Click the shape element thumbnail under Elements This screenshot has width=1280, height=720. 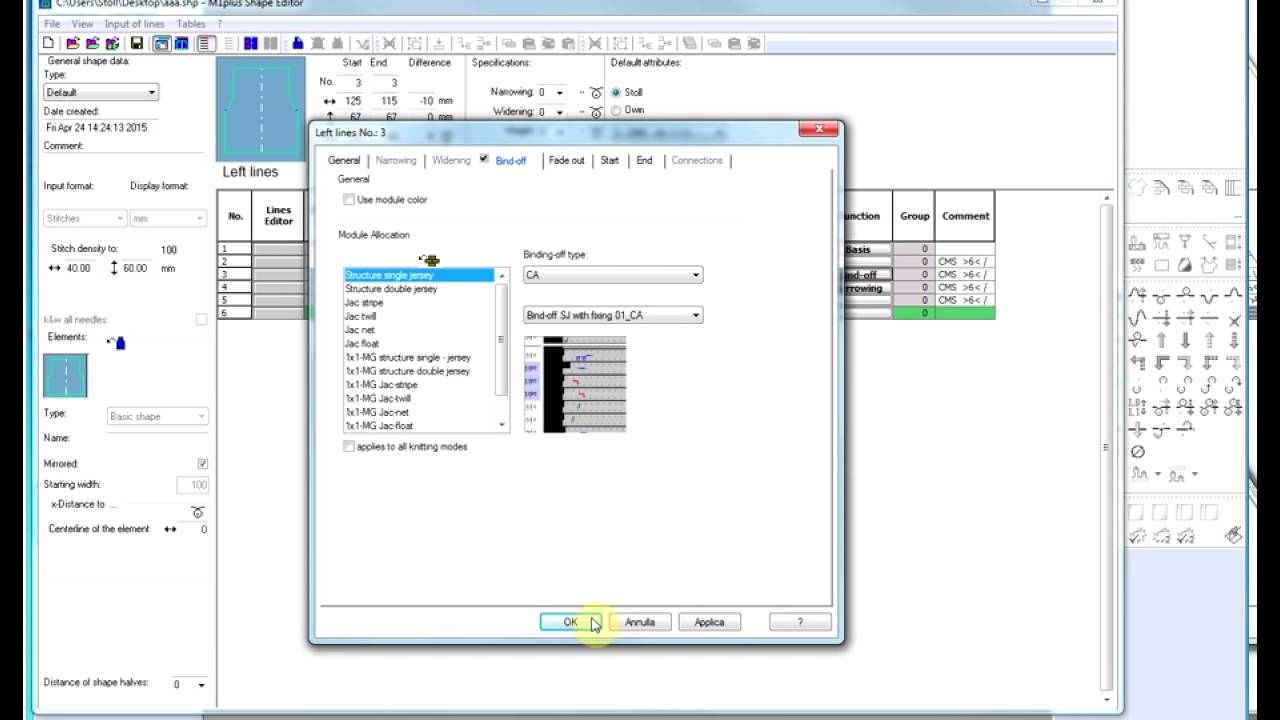click(65, 376)
